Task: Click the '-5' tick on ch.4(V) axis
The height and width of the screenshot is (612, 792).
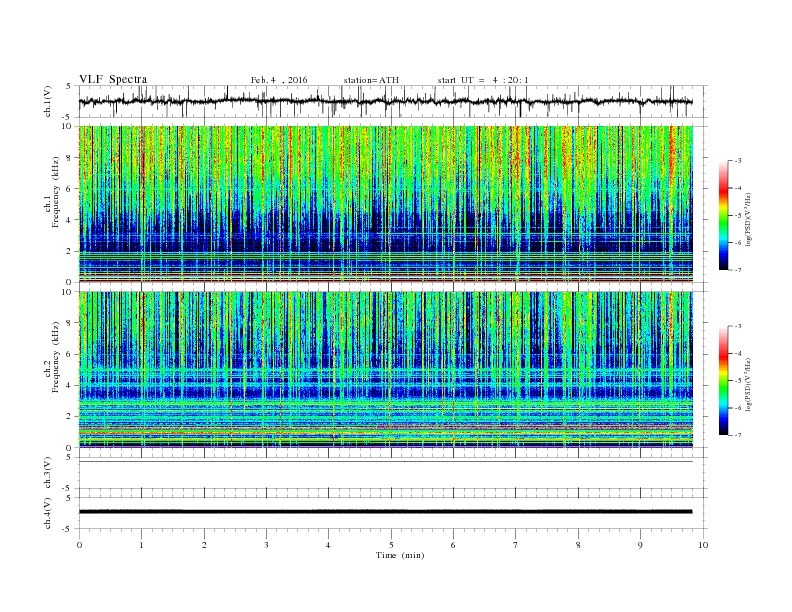Action: pyautogui.click(x=68, y=529)
